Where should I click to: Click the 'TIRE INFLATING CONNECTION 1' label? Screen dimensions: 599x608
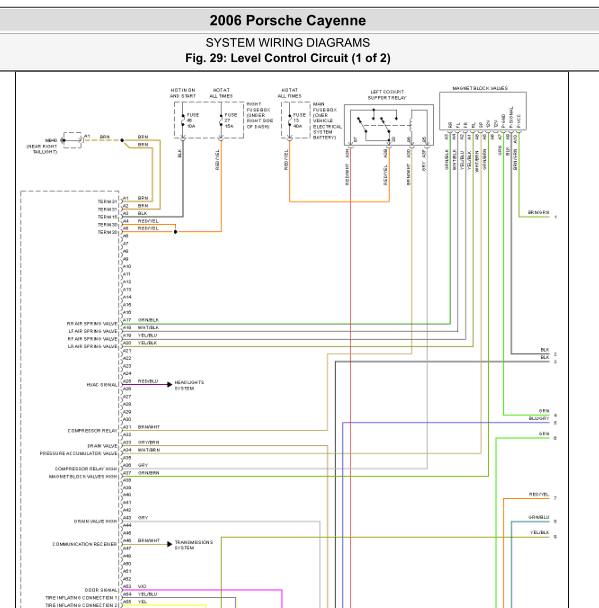[81, 598]
